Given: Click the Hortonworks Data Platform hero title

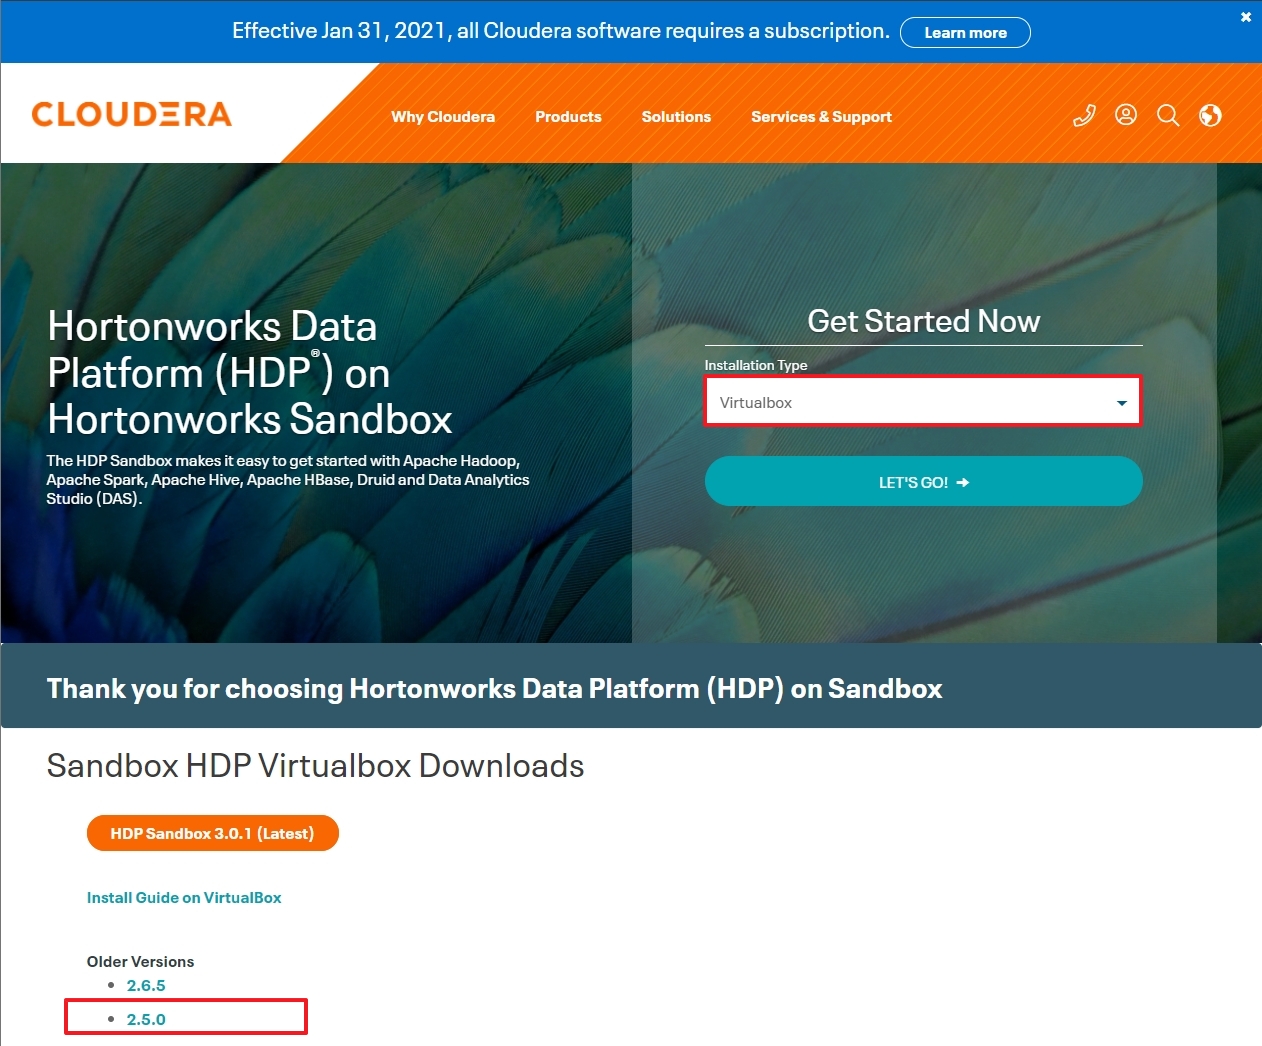Looking at the screenshot, I should tap(250, 373).
